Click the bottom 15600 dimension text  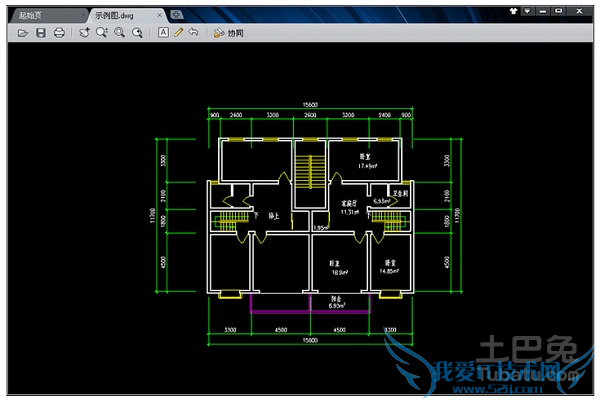[310, 340]
